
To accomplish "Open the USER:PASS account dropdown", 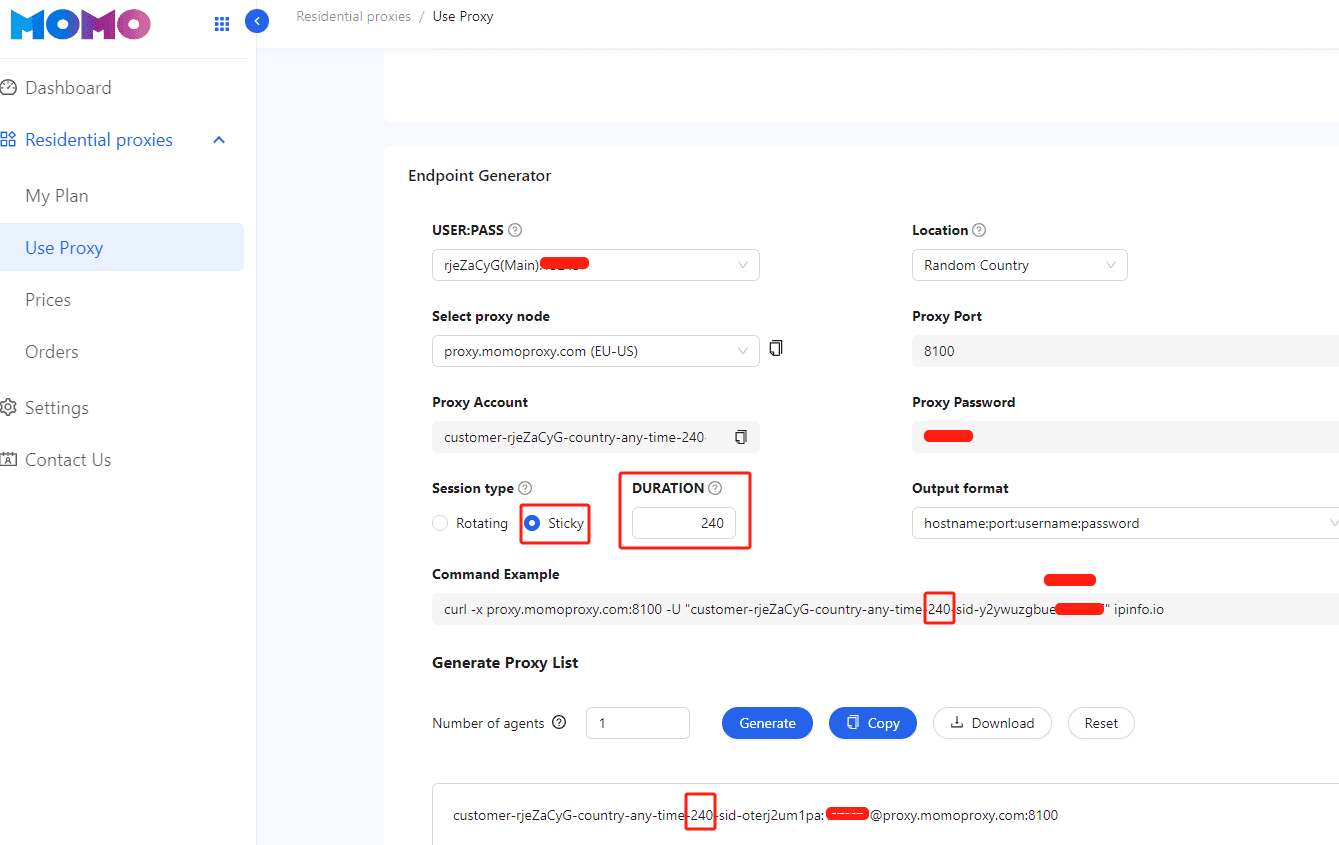I will [x=596, y=265].
